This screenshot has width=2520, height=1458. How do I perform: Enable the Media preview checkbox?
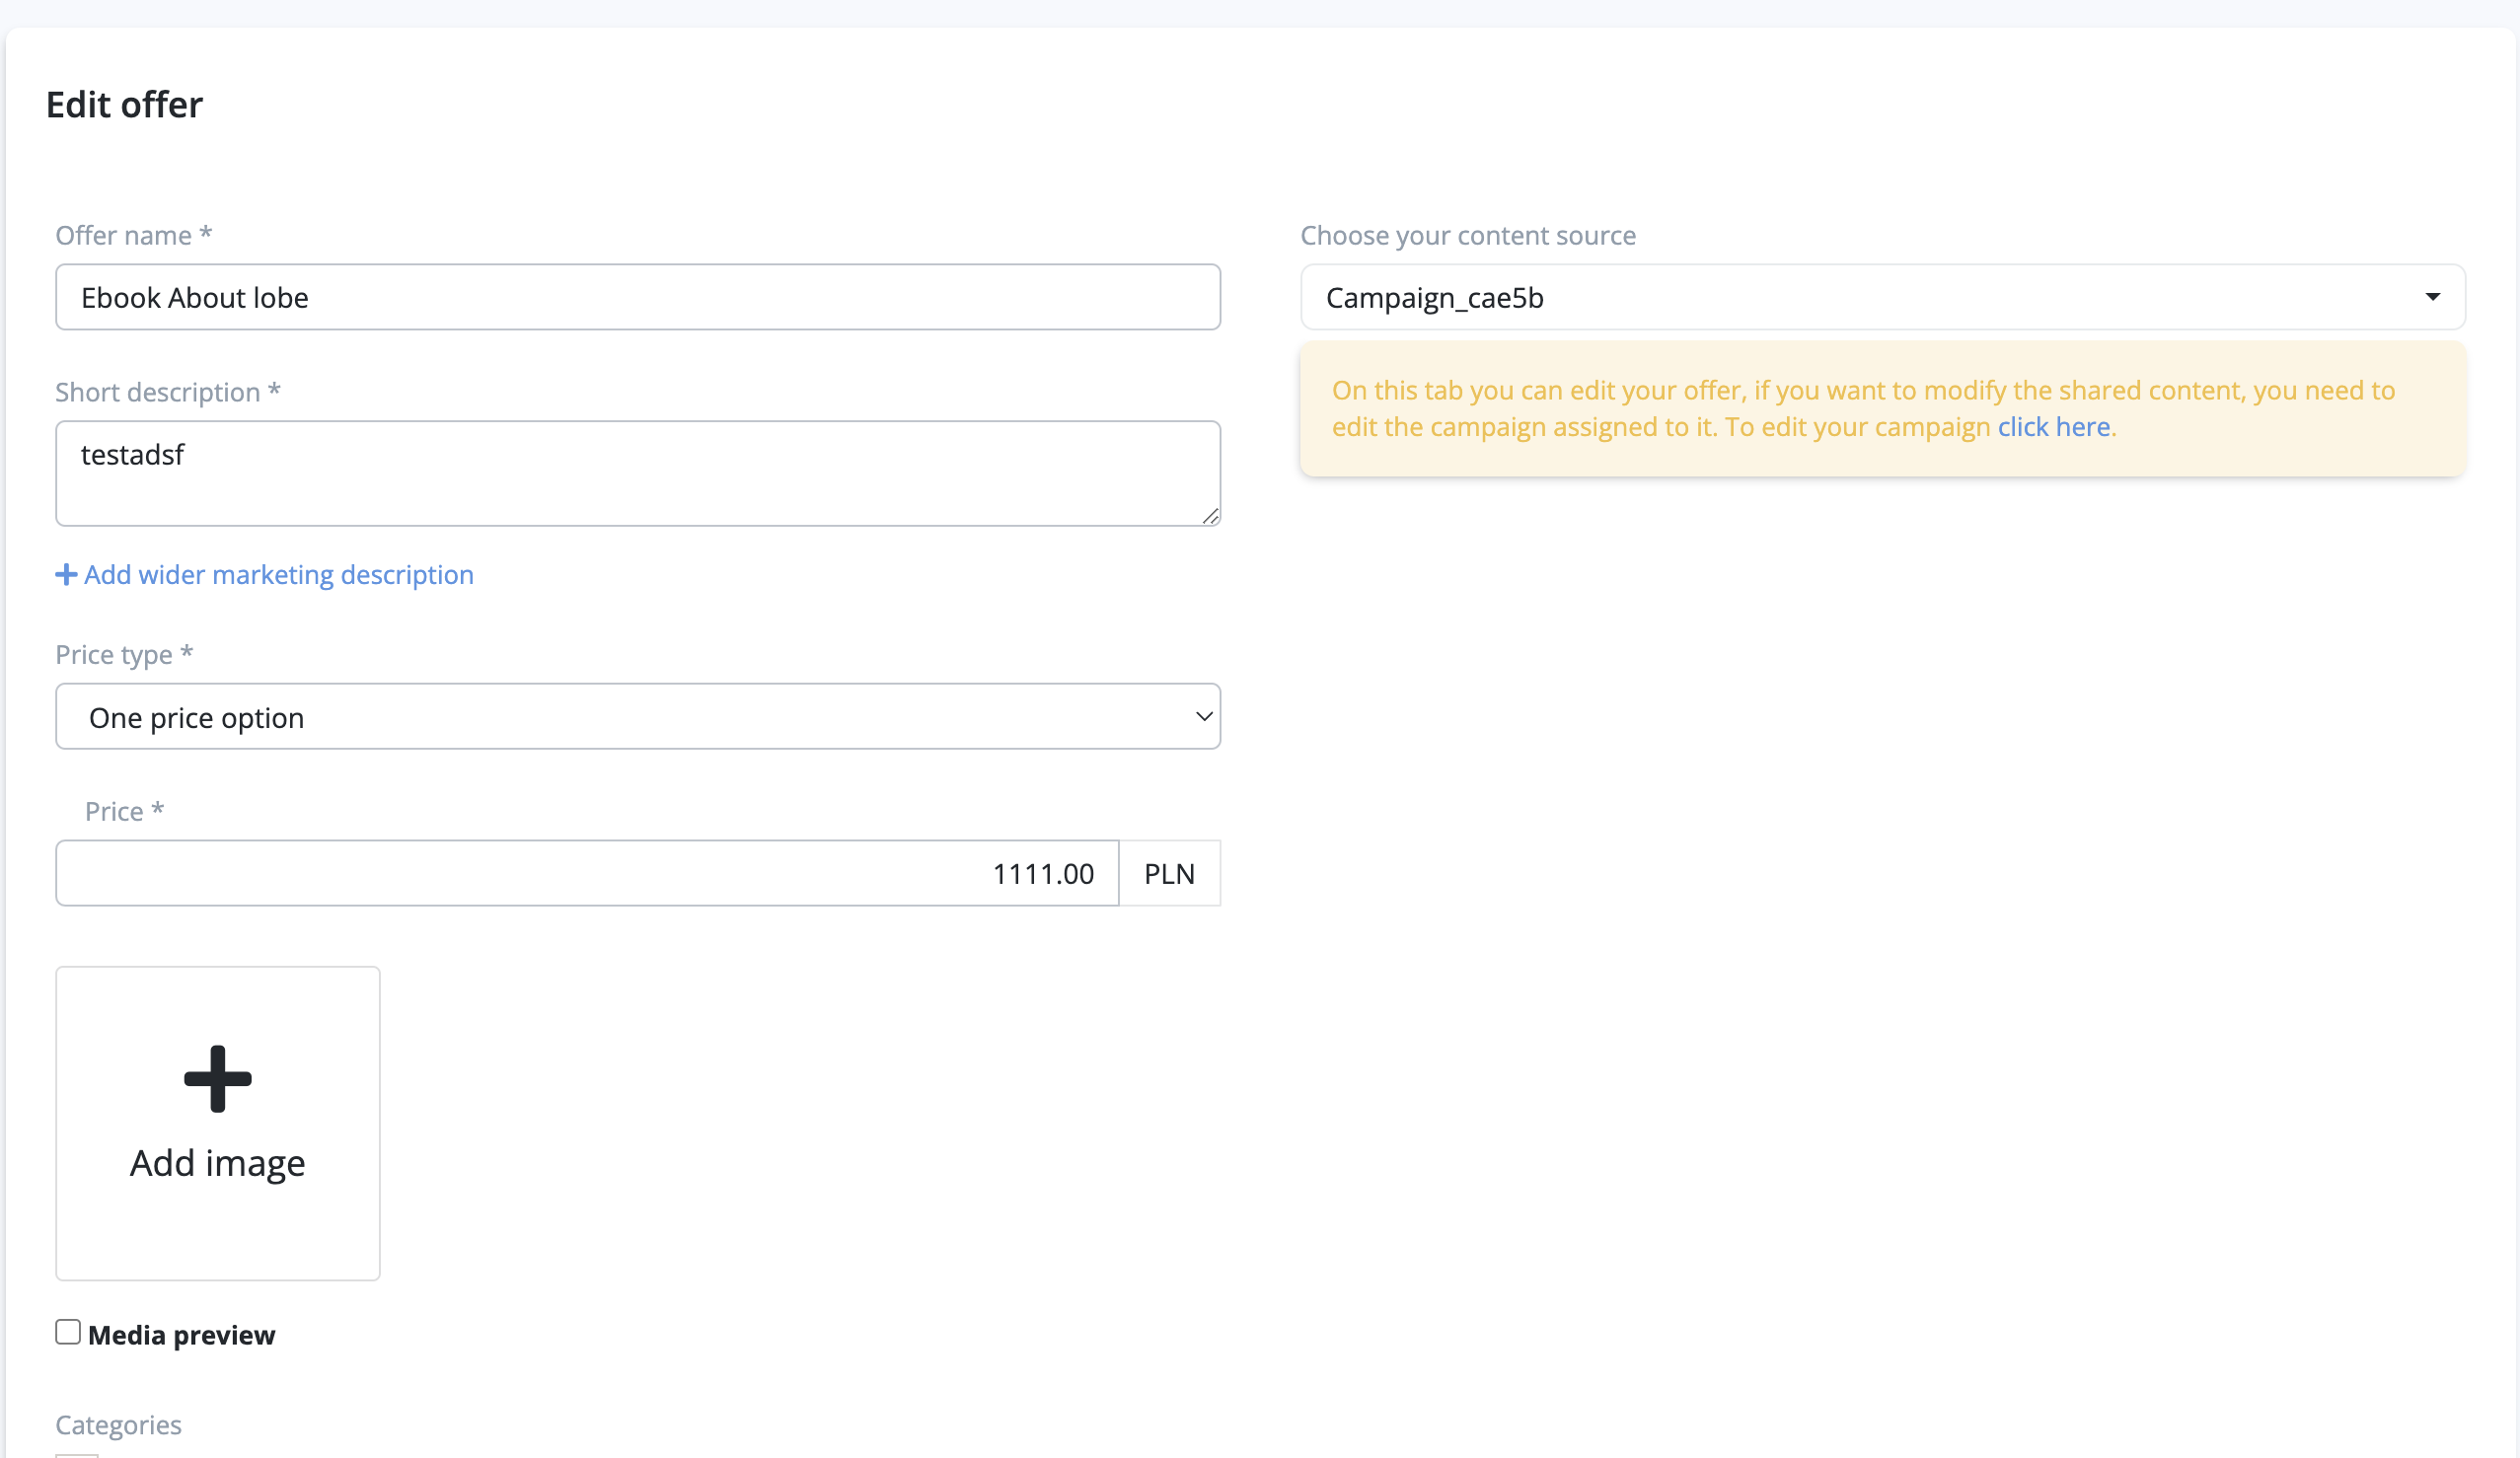(68, 1332)
